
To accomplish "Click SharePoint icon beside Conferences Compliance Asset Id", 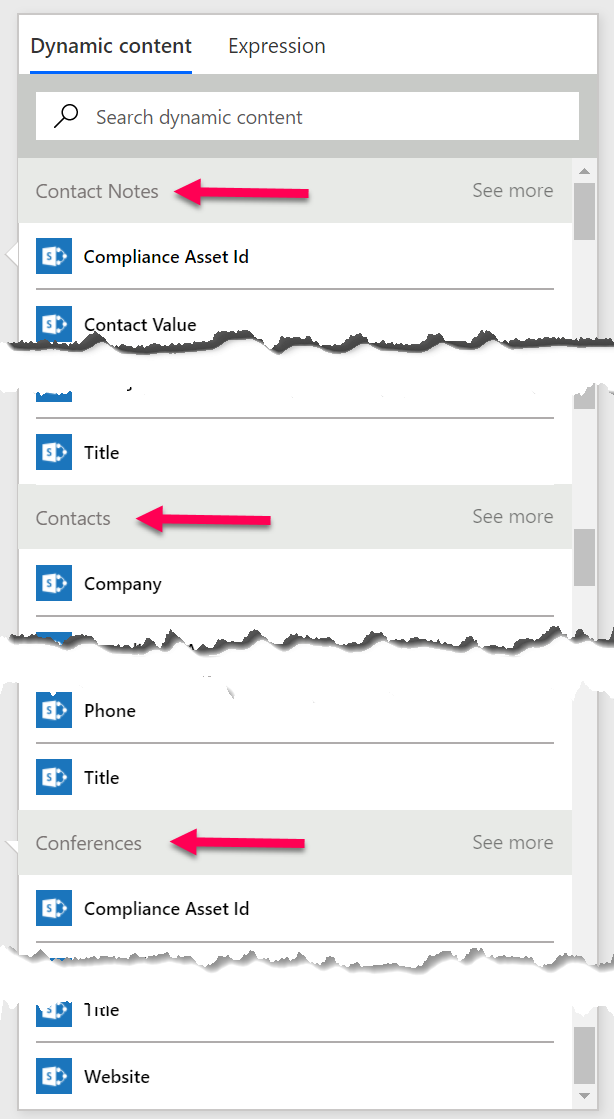I will click(54, 908).
